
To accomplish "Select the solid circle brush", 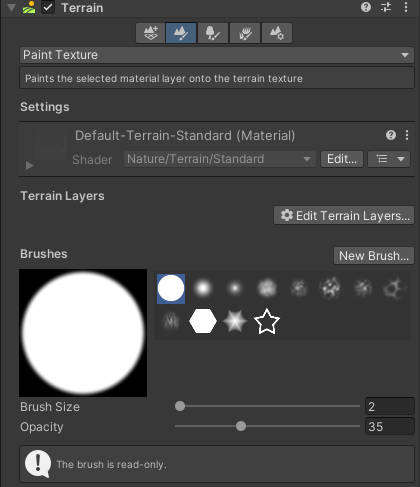I will coord(171,289).
